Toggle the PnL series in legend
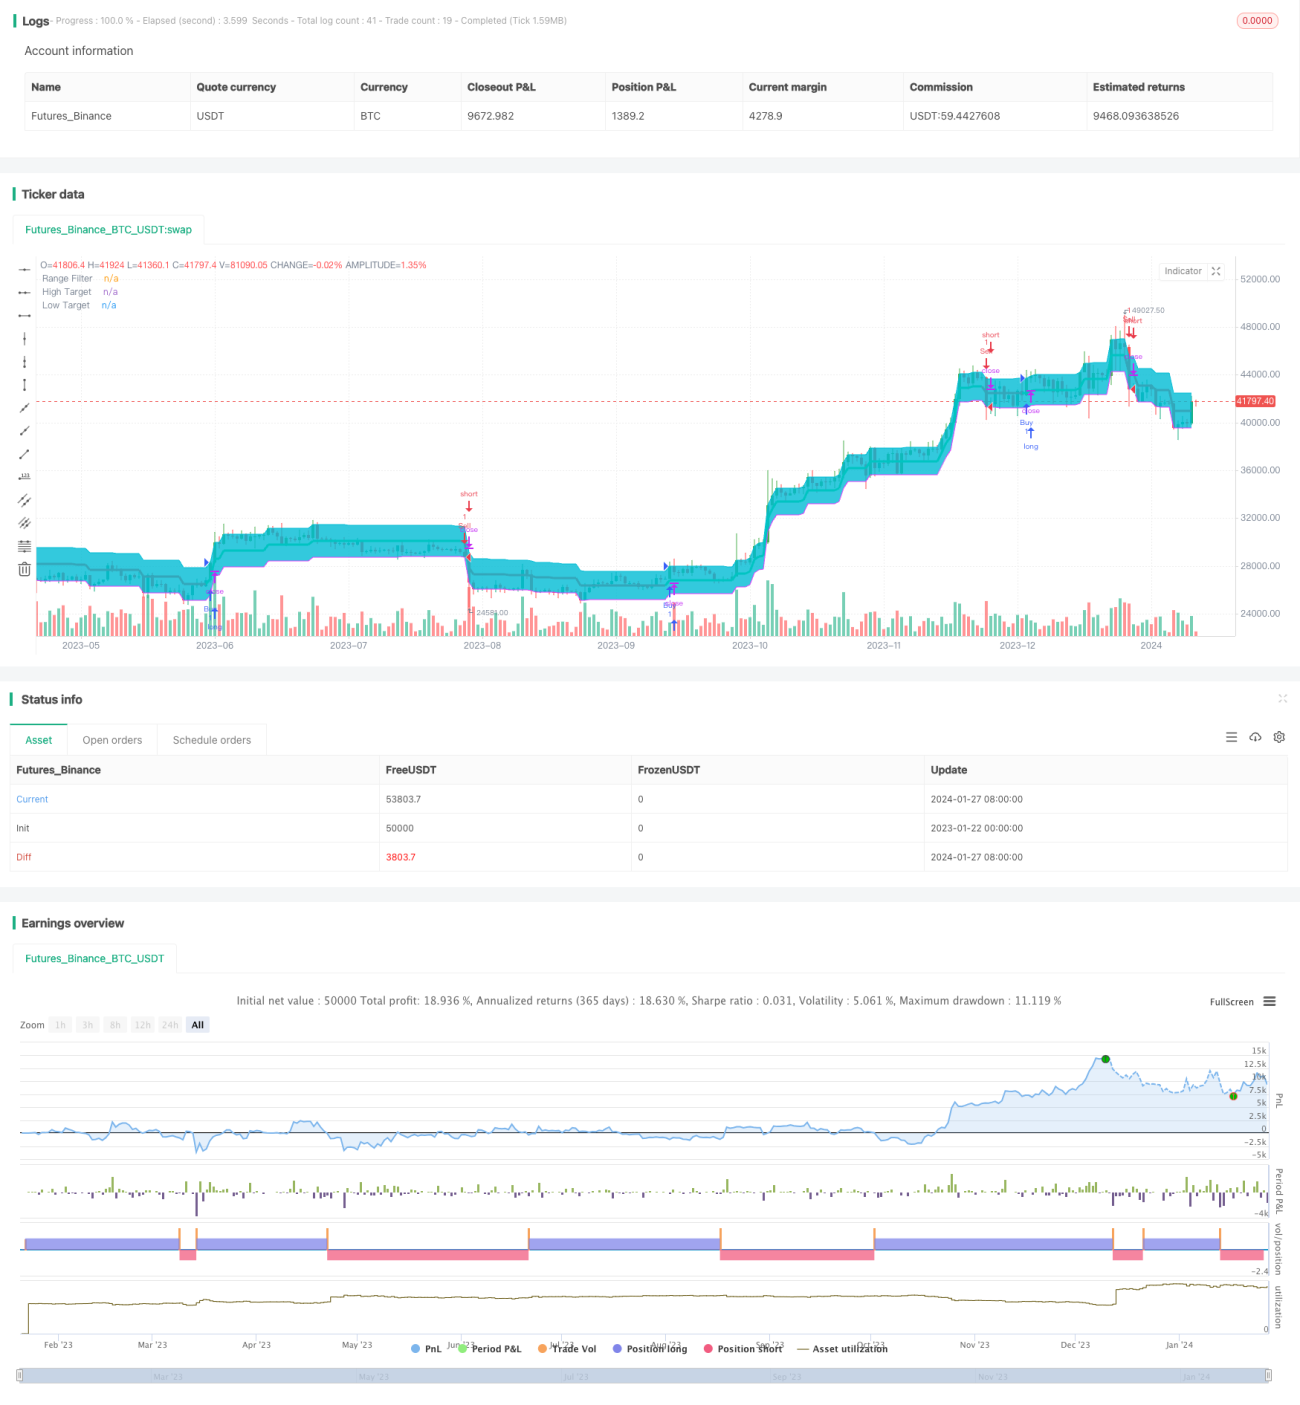The image size is (1300, 1405). [426, 1349]
